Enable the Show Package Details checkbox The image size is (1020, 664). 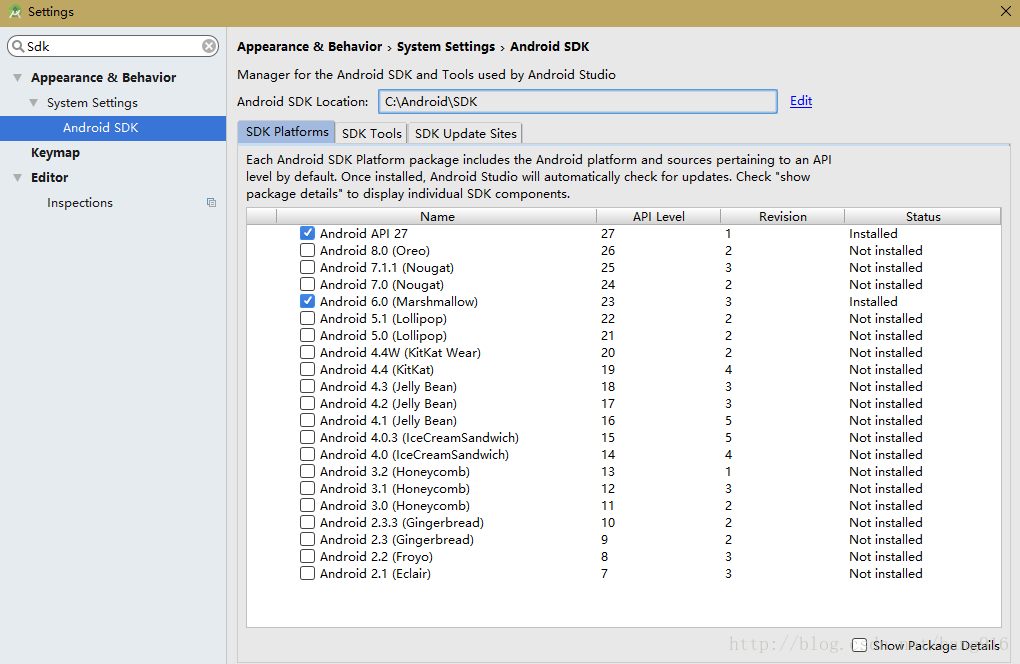859,644
